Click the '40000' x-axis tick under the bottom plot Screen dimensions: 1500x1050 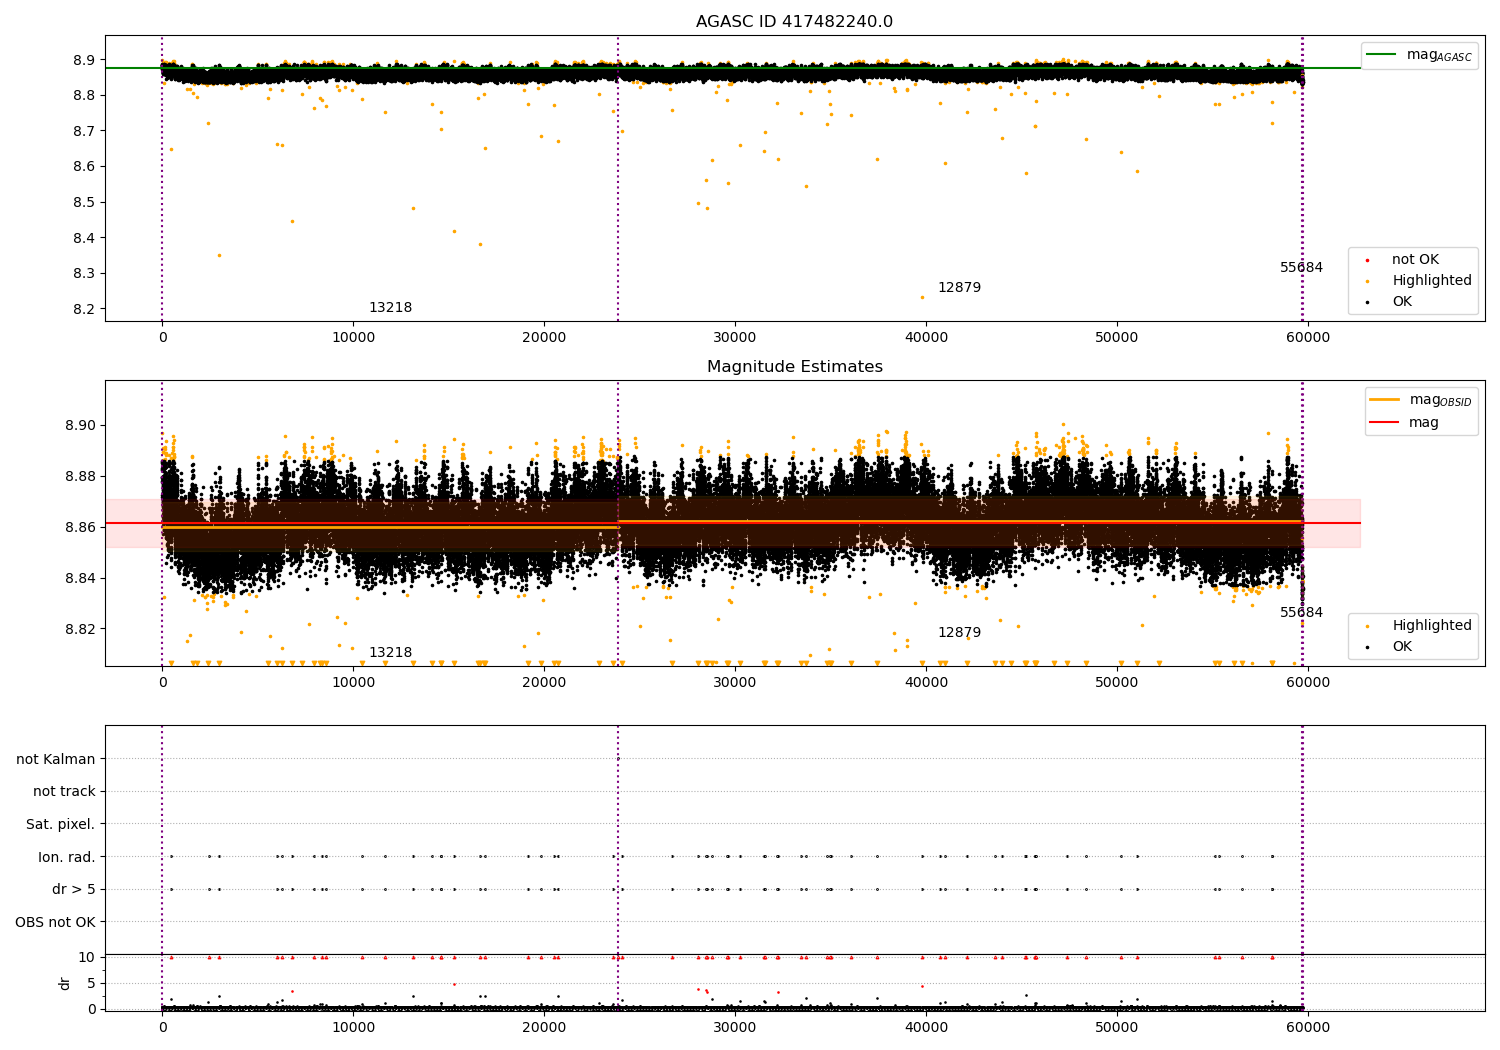coord(926,1028)
